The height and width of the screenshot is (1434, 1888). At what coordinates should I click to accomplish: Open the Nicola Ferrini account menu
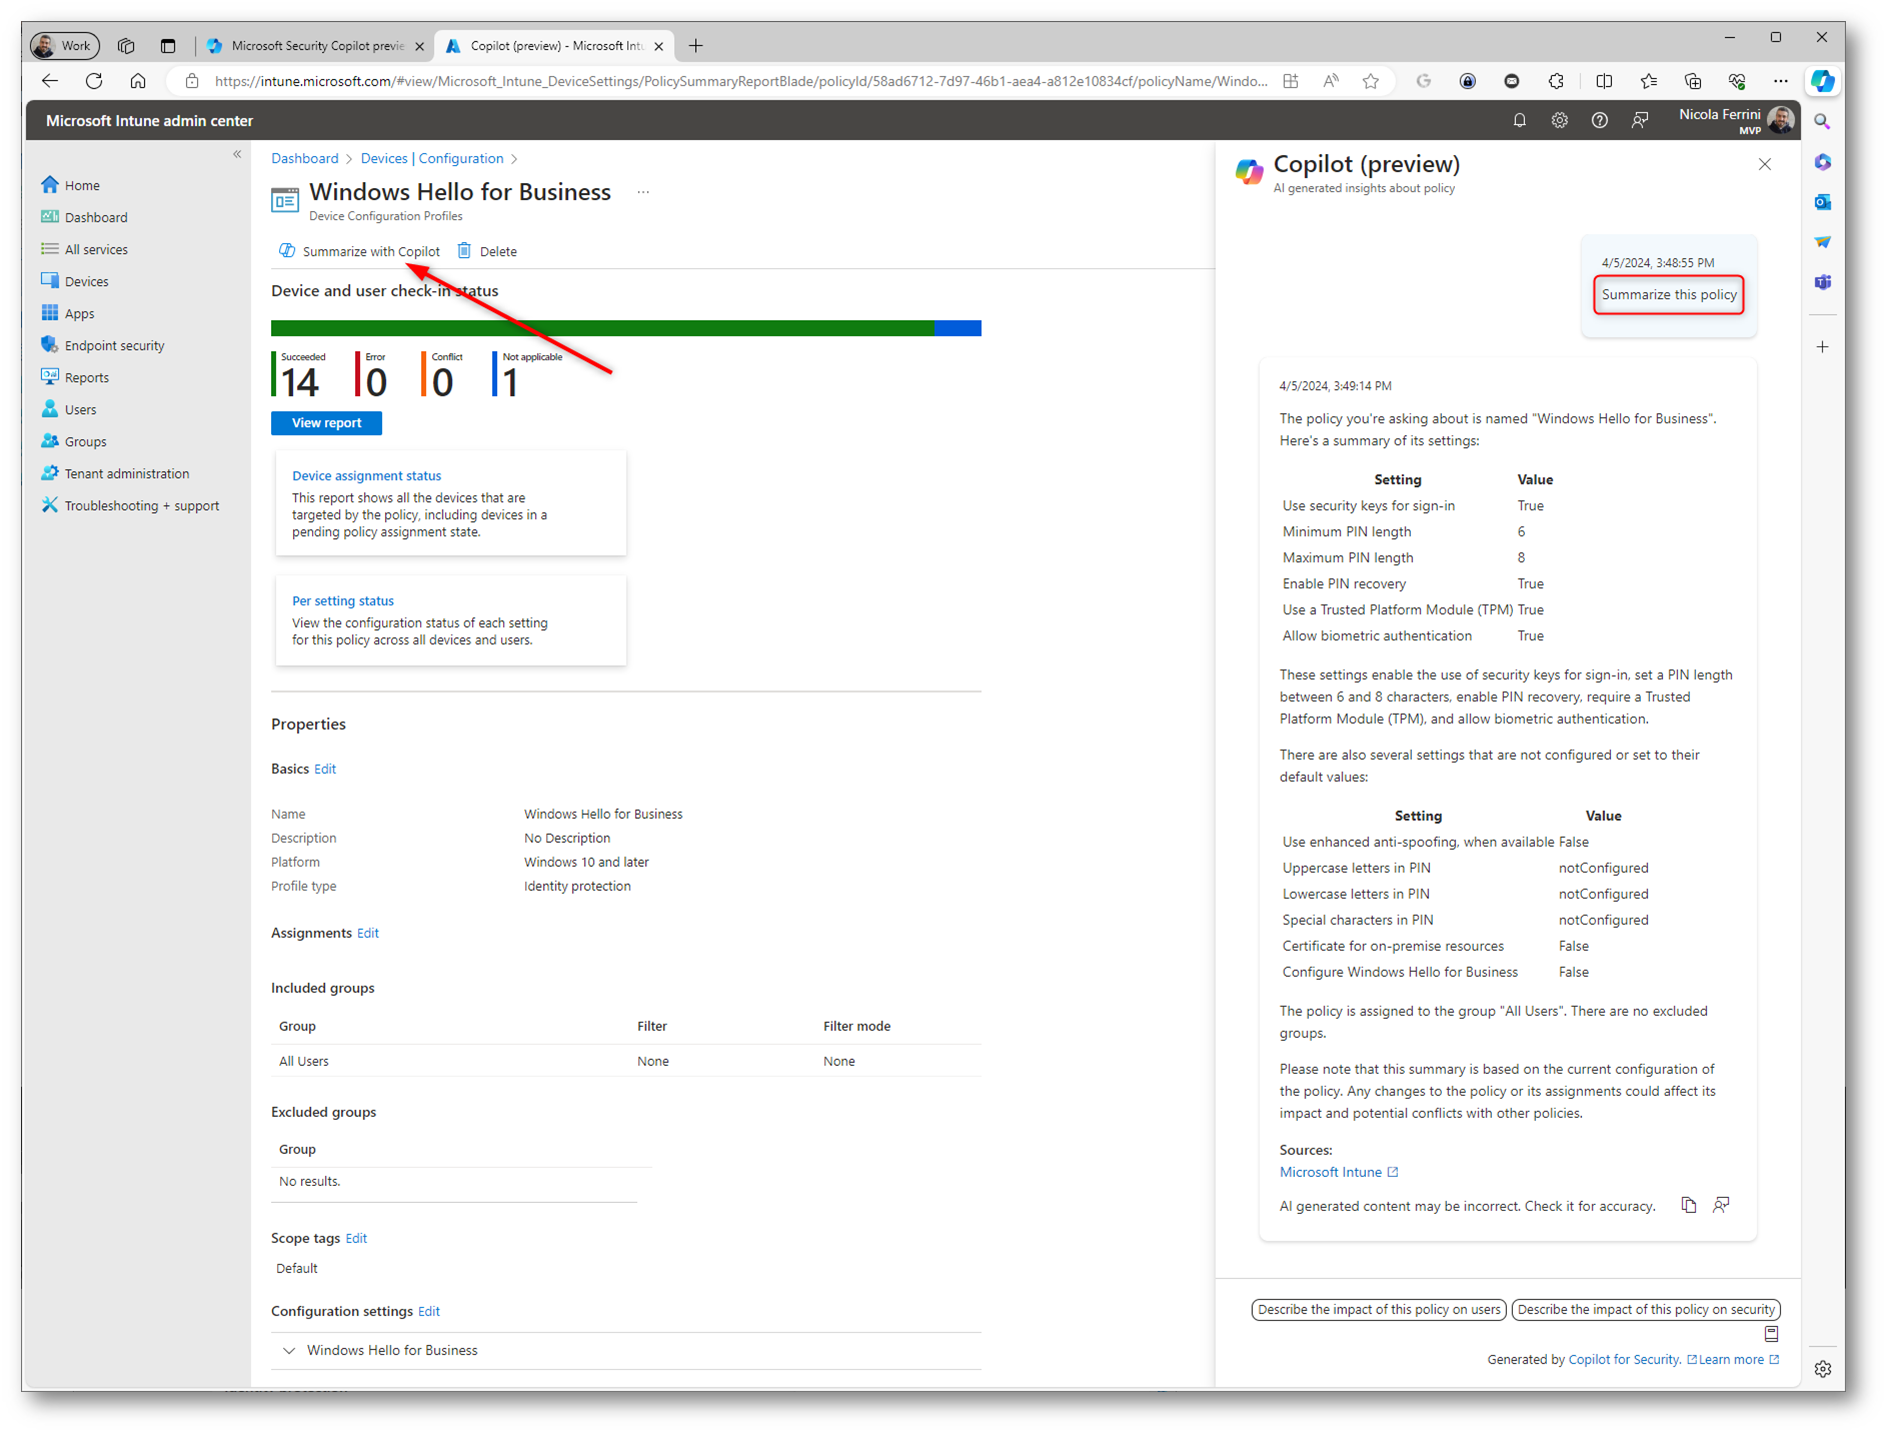click(x=1734, y=120)
